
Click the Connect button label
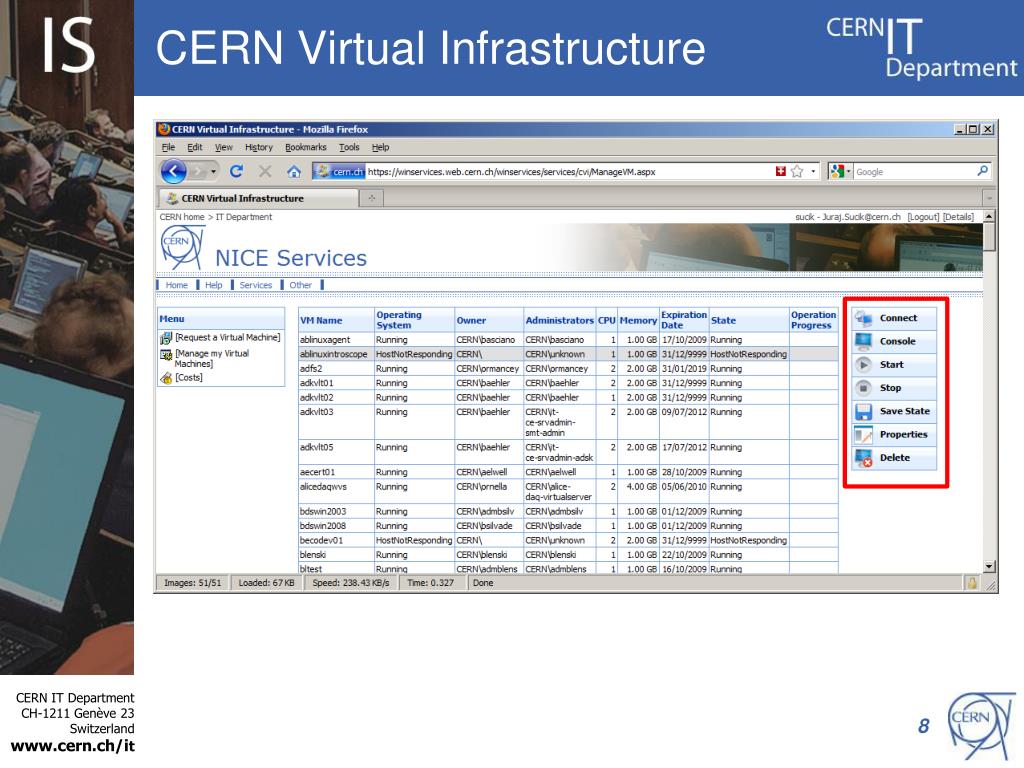pos(898,318)
